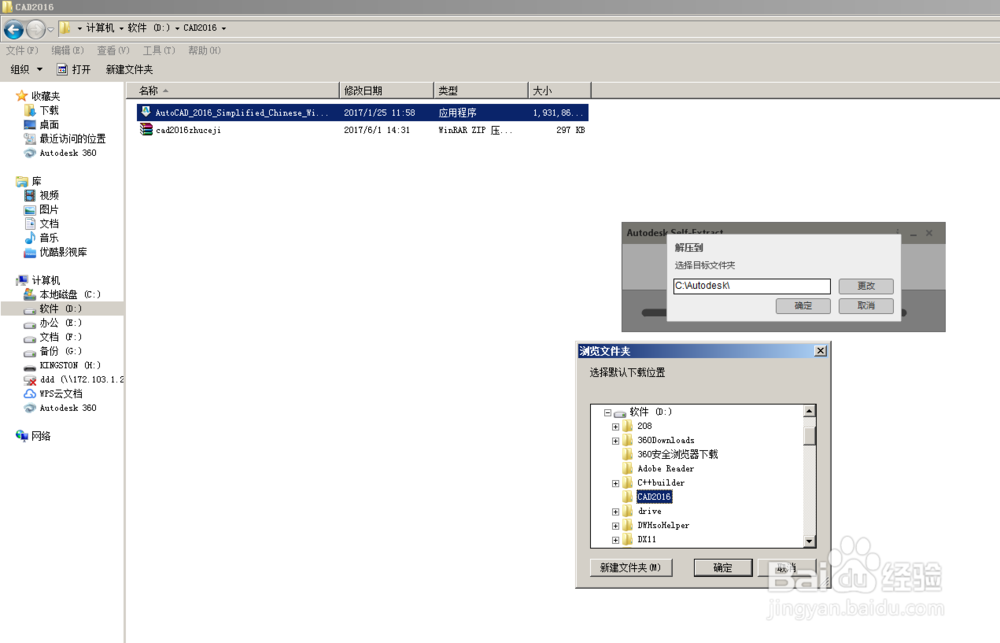Cancel extraction with 取消 in 解压到 dialog
Screen dimensions: 1000x643
[866, 306]
